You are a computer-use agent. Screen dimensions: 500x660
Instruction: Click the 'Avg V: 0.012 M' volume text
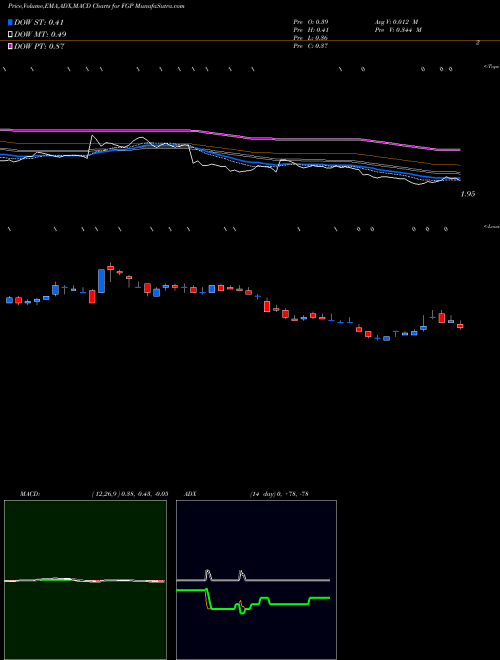pyautogui.click(x=396, y=21)
